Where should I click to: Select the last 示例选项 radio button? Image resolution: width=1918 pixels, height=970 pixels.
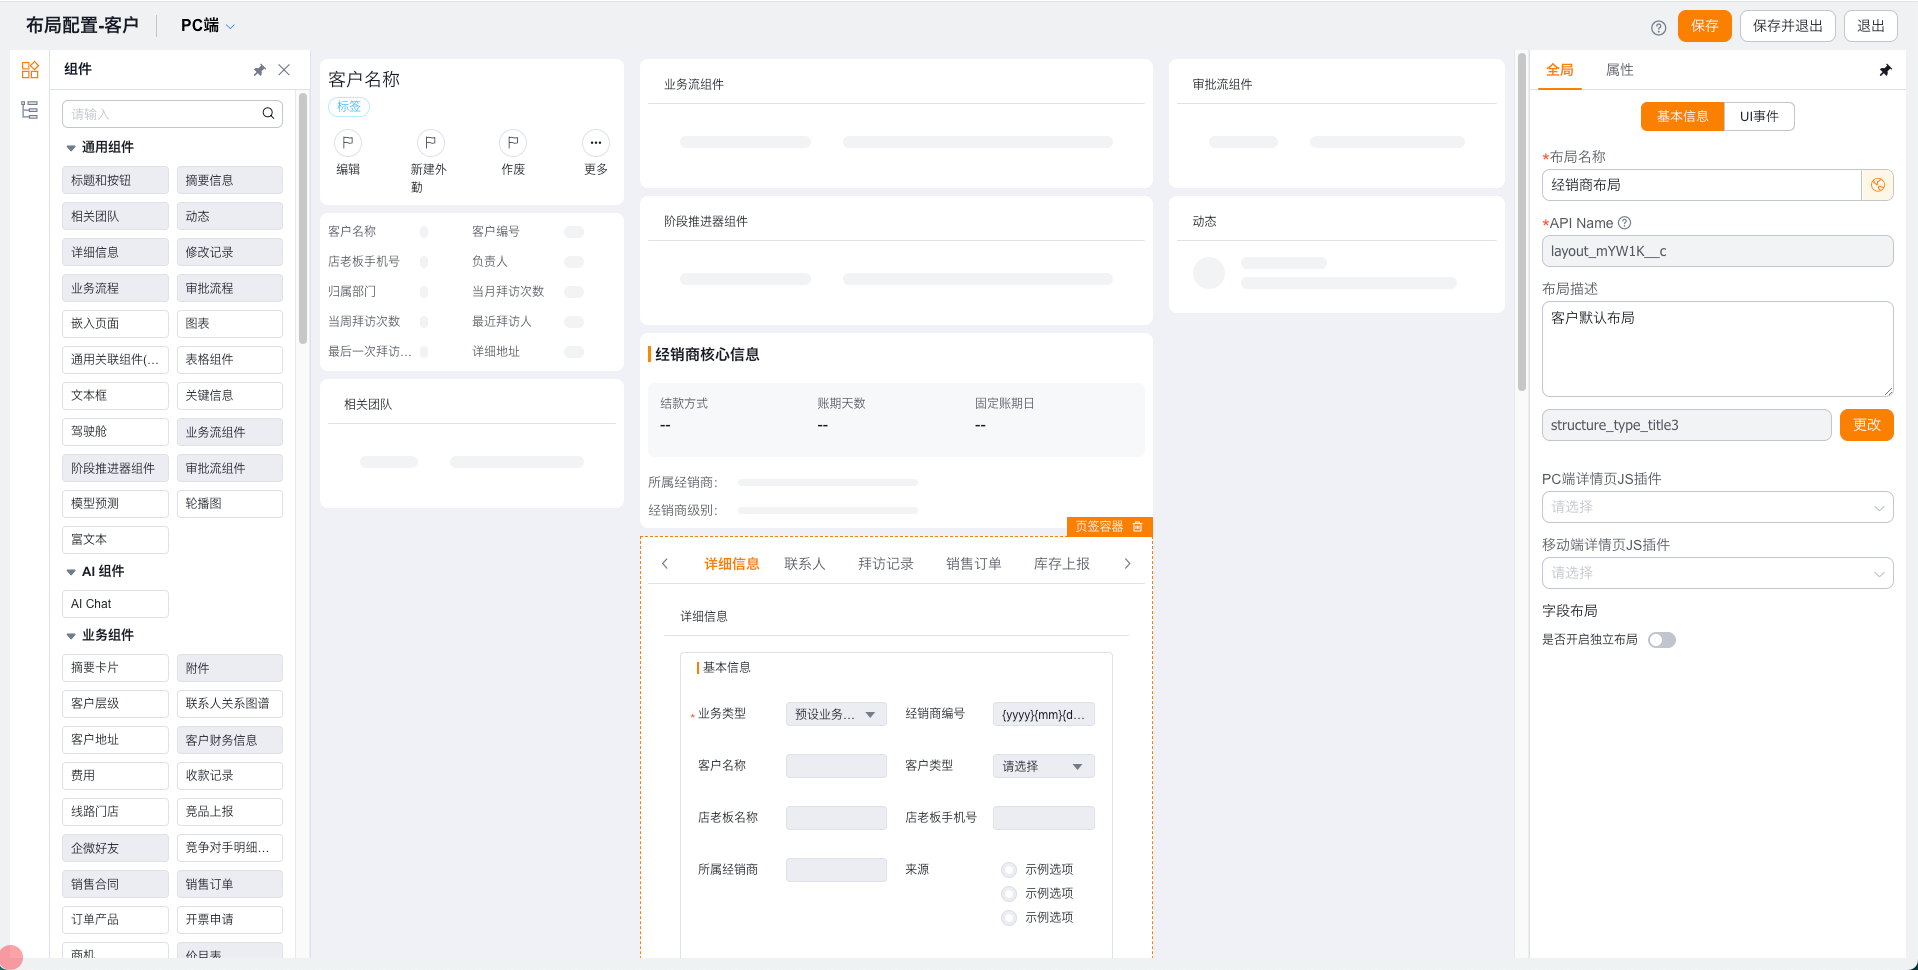pos(1009,918)
